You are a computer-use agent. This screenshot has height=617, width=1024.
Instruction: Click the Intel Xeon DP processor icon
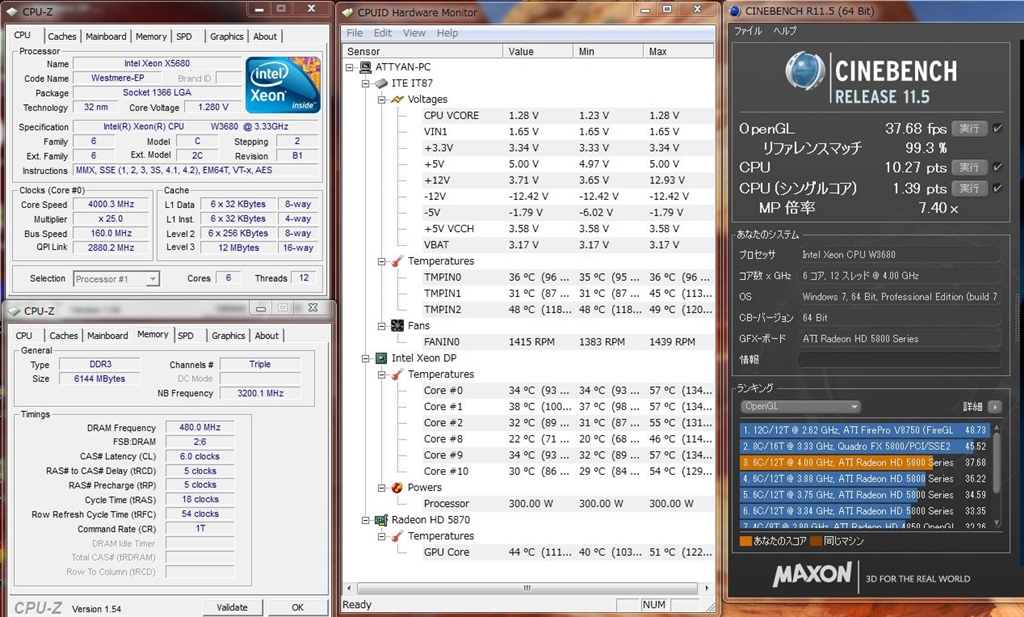381,358
